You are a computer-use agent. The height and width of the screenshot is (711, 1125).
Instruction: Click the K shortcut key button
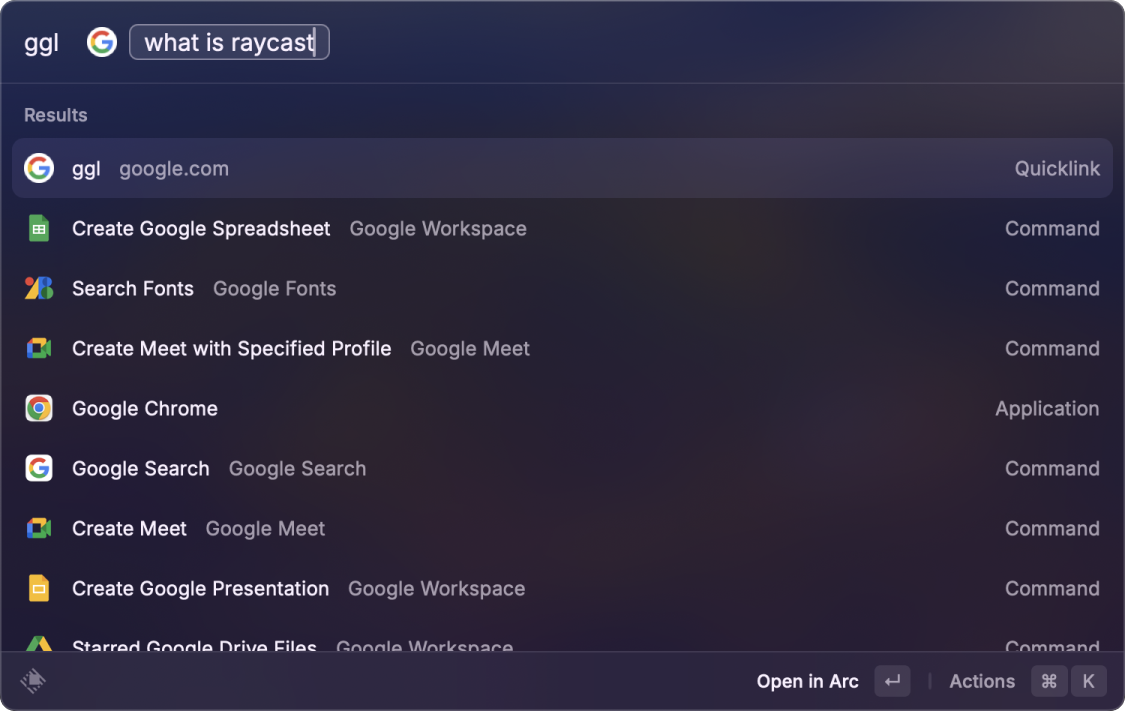1088,681
